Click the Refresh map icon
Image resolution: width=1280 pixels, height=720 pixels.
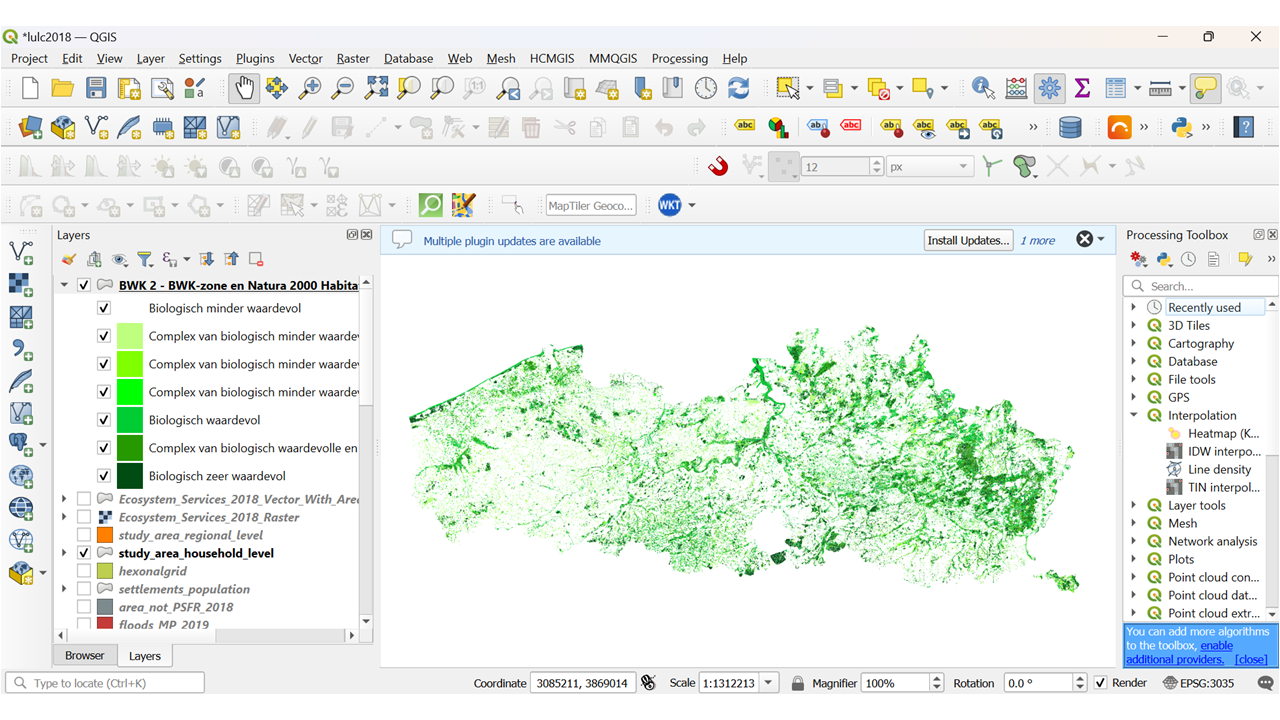(x=739, y=88)
